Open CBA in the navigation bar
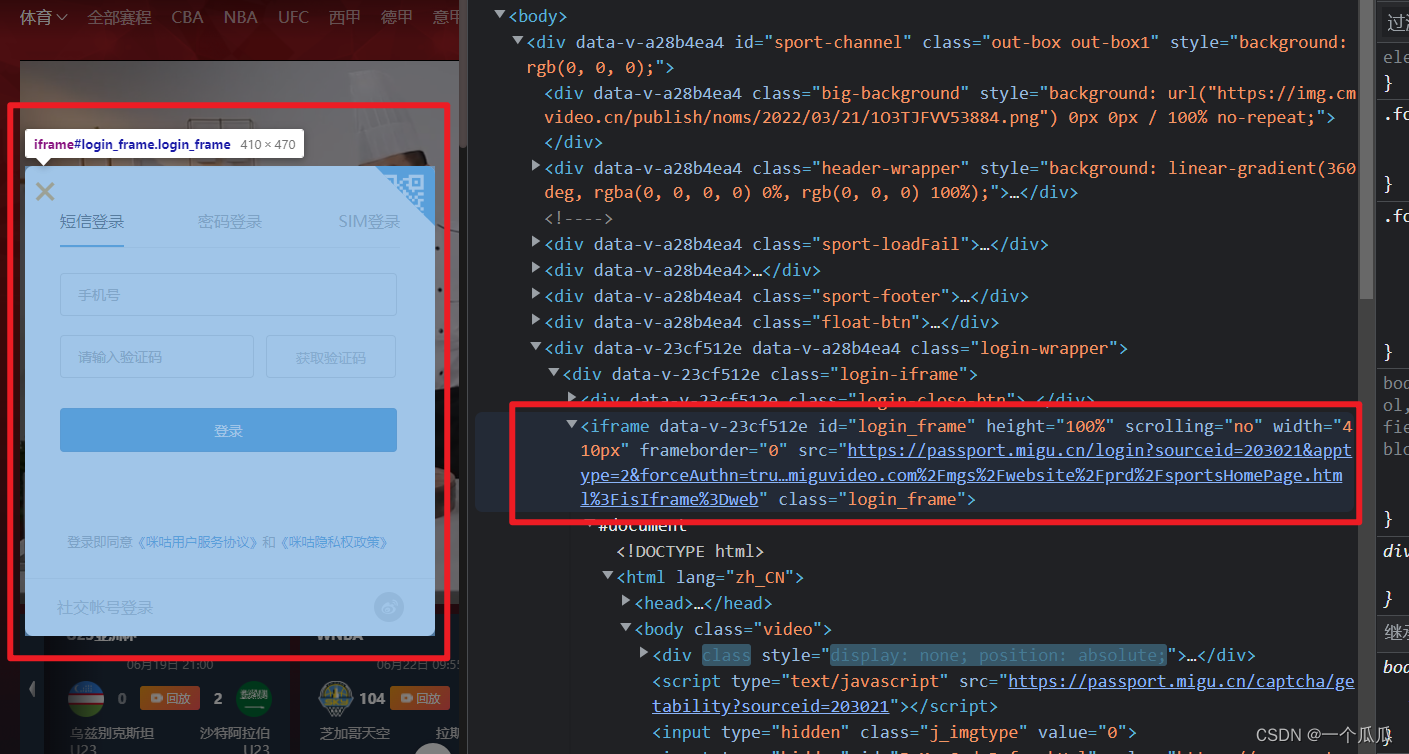 click(x=187, y=17)
